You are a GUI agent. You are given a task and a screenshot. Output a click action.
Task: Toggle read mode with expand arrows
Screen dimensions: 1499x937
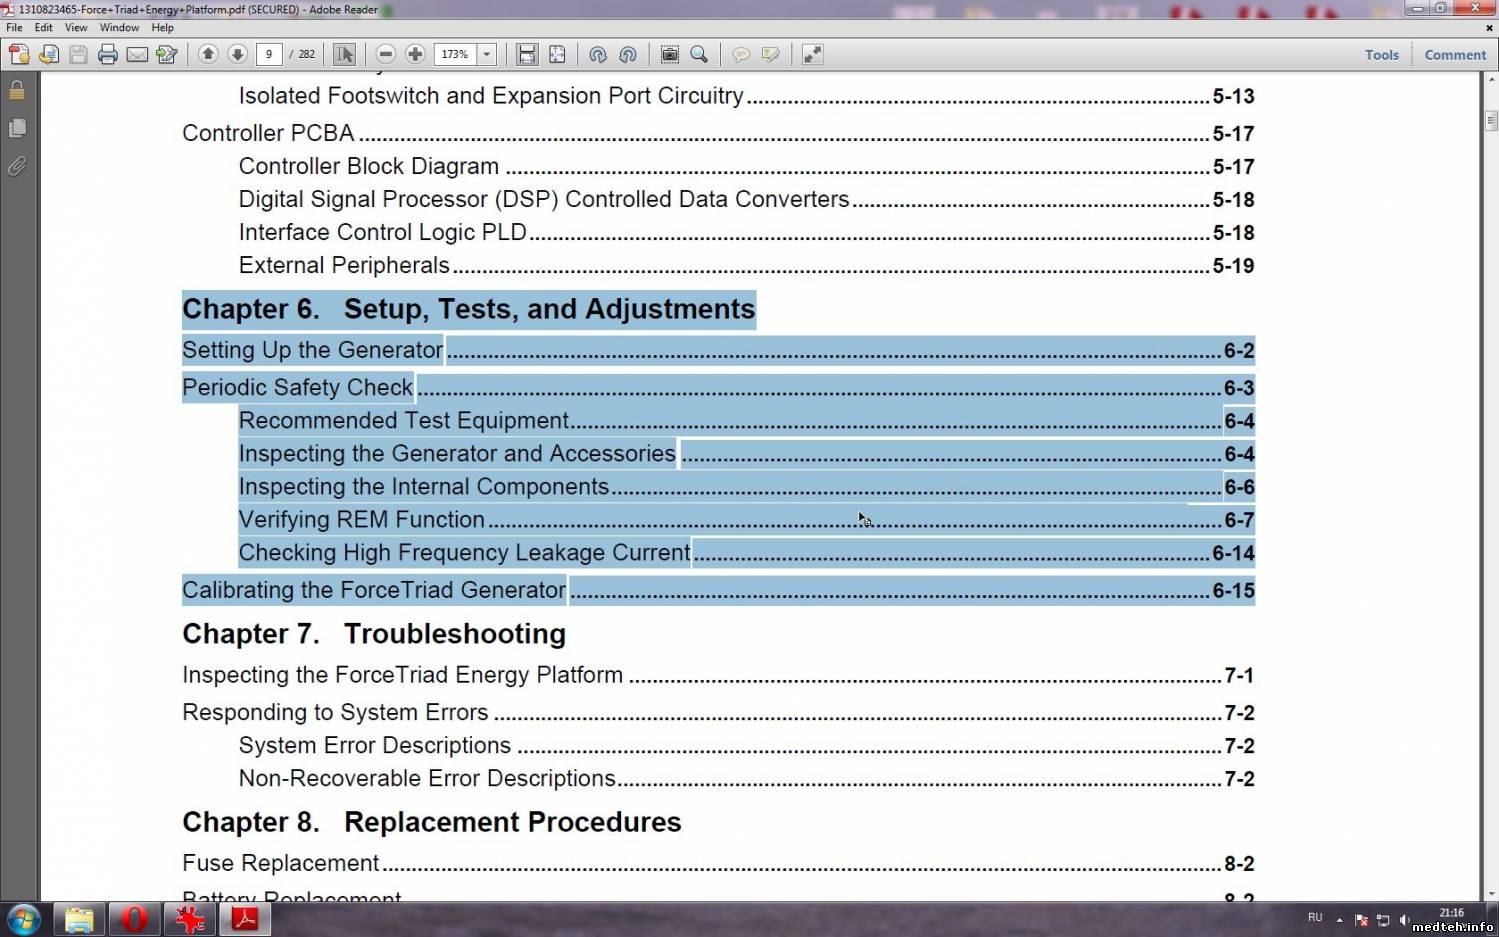pos(813,55)
